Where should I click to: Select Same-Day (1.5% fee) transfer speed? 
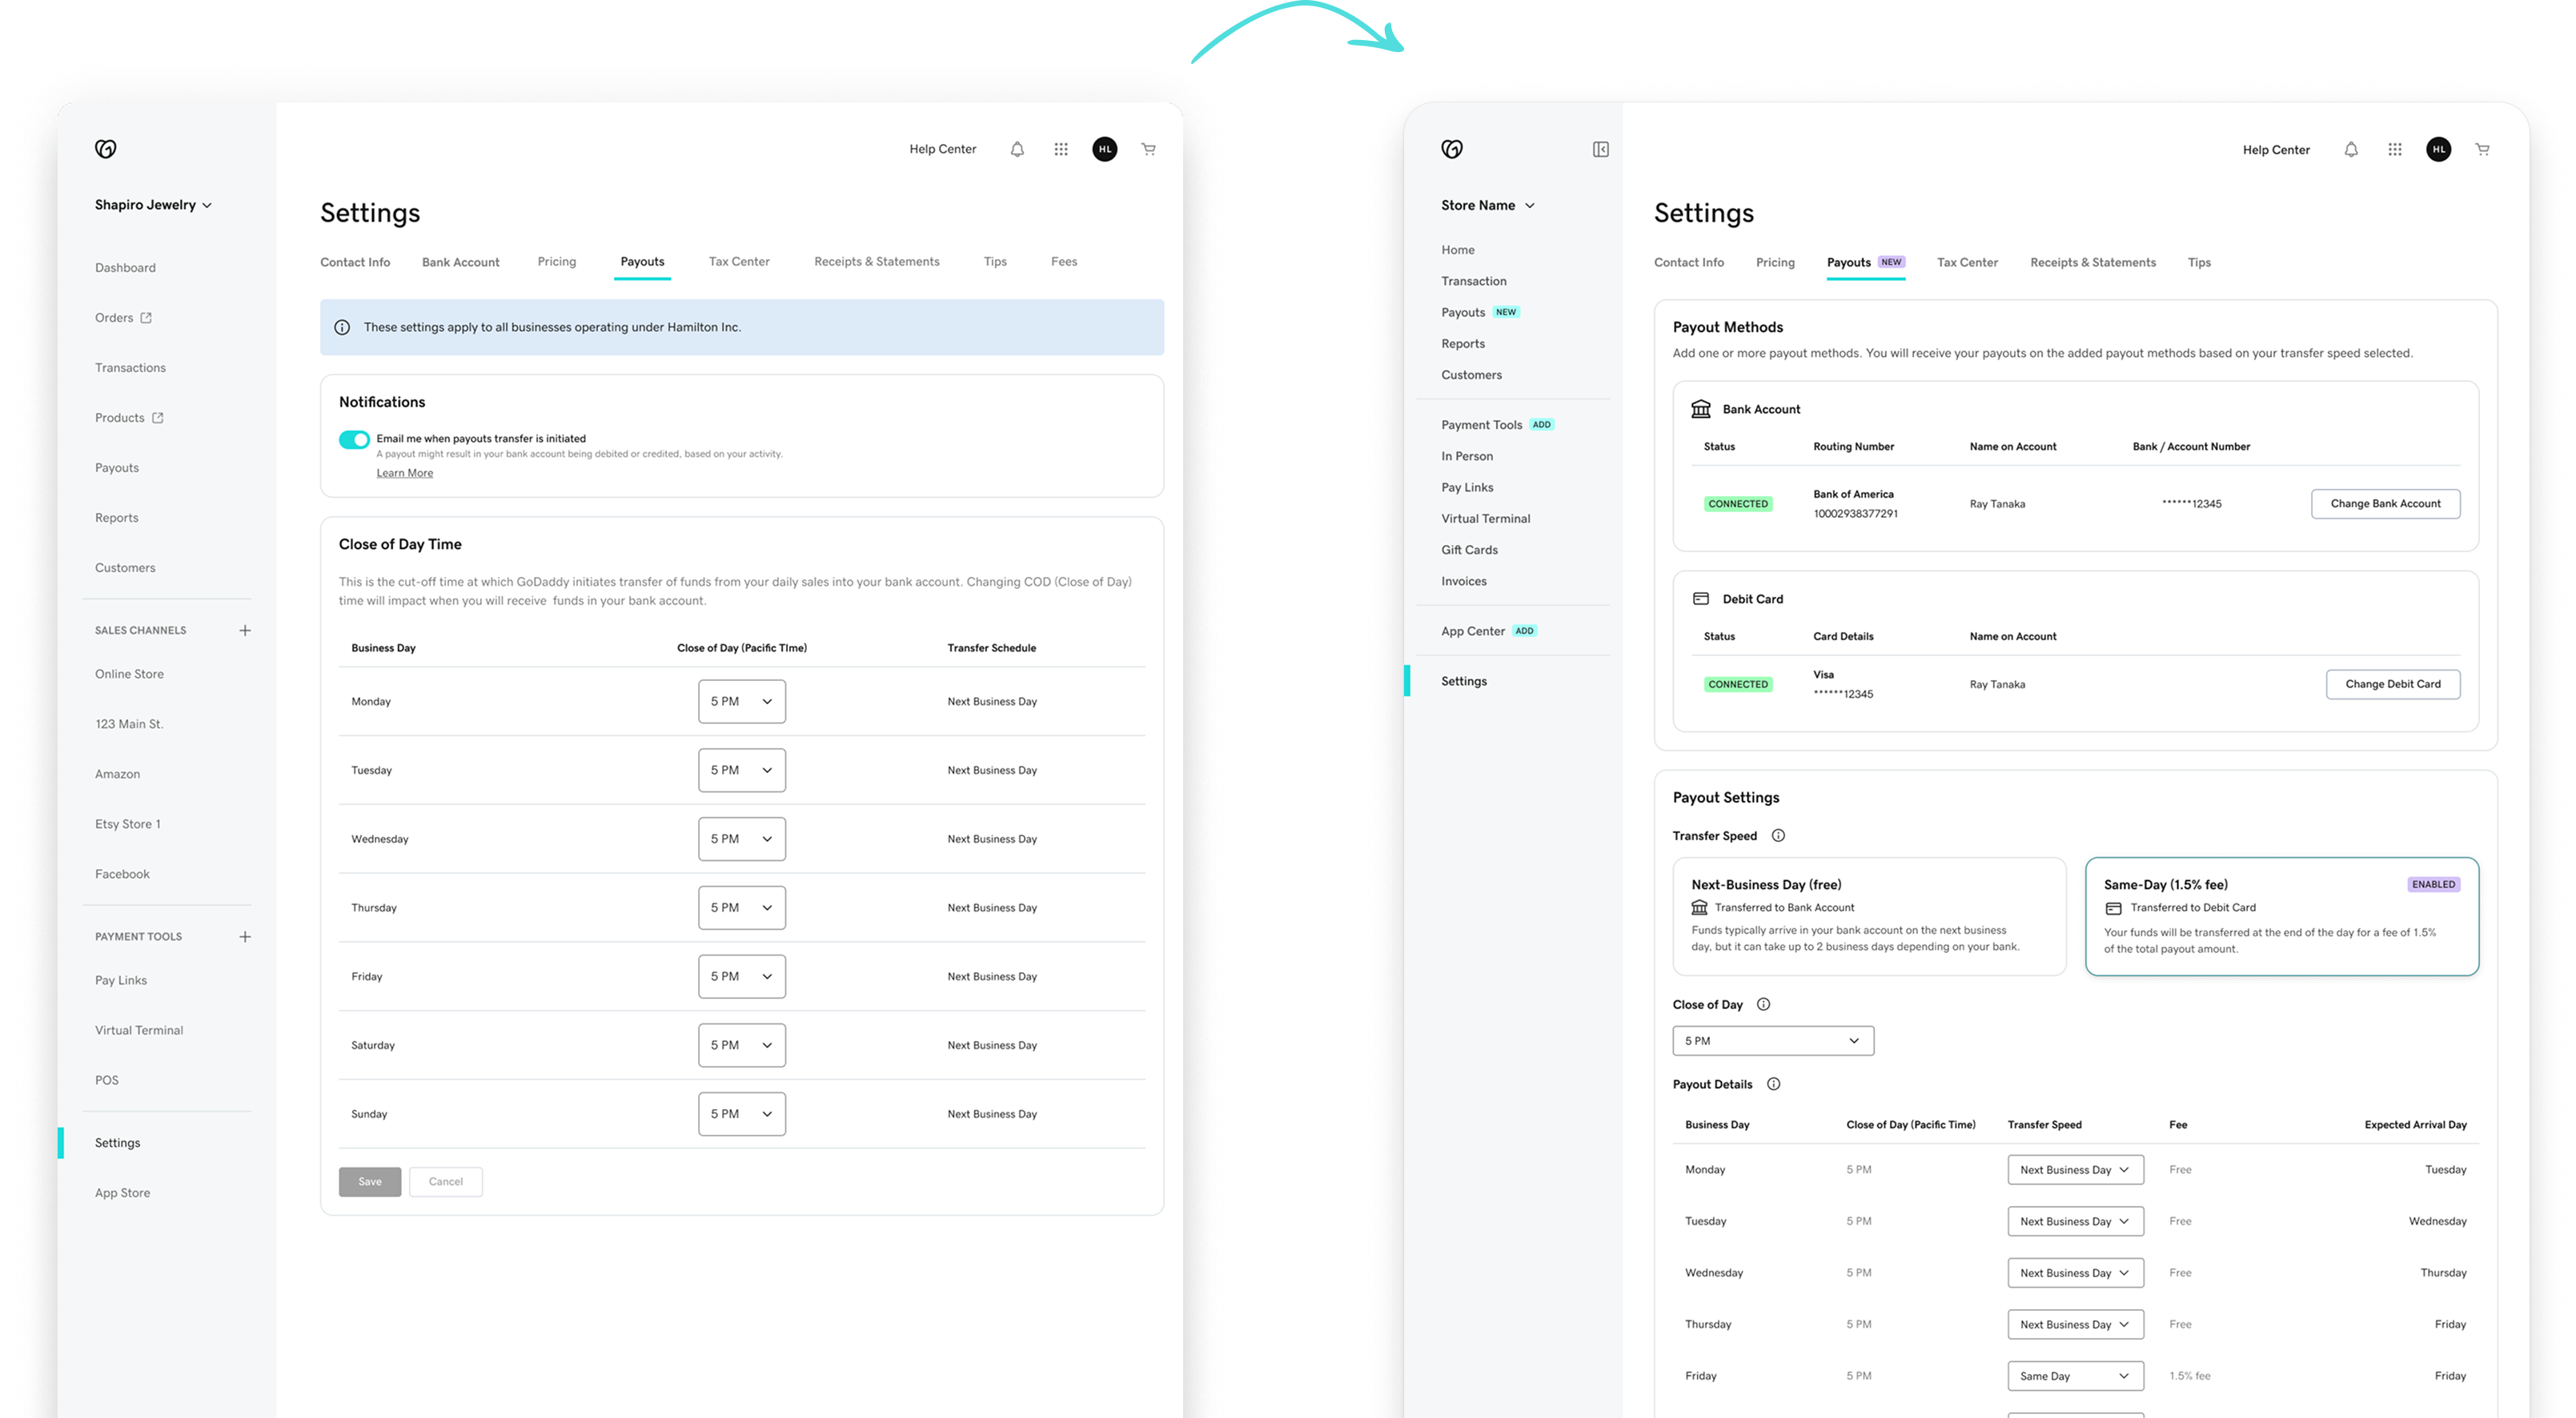2282,916
